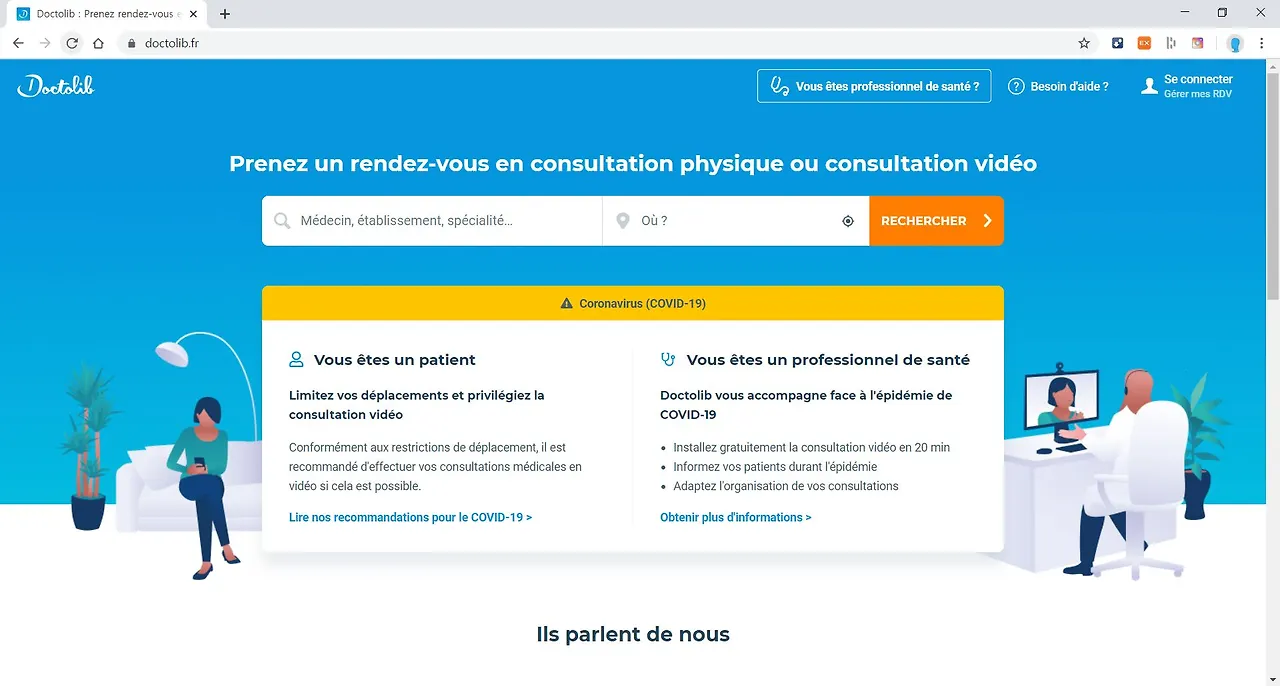Open the Obtenir plus d'informations link

point(736,517)
